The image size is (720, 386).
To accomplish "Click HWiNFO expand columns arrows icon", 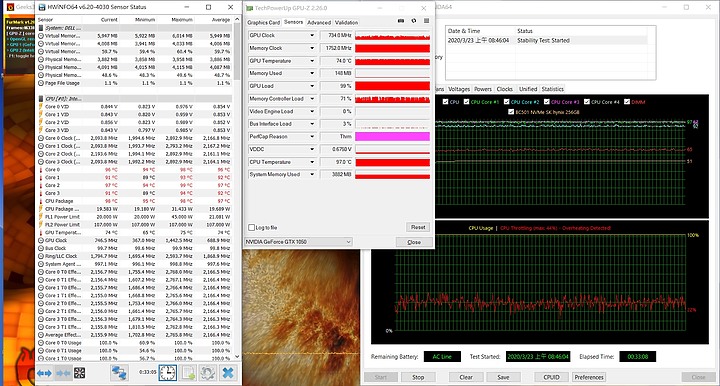I will (x=44, y=373).
